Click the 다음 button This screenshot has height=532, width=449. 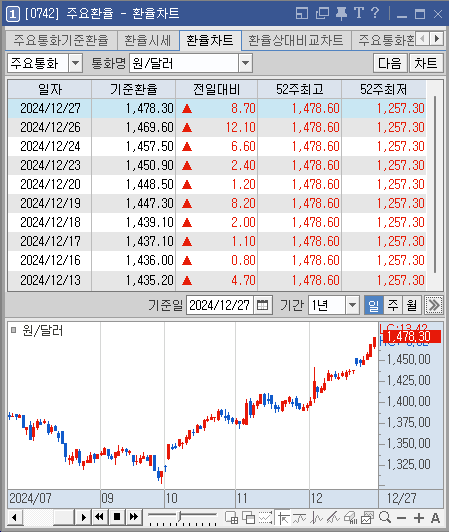point(390,63)
